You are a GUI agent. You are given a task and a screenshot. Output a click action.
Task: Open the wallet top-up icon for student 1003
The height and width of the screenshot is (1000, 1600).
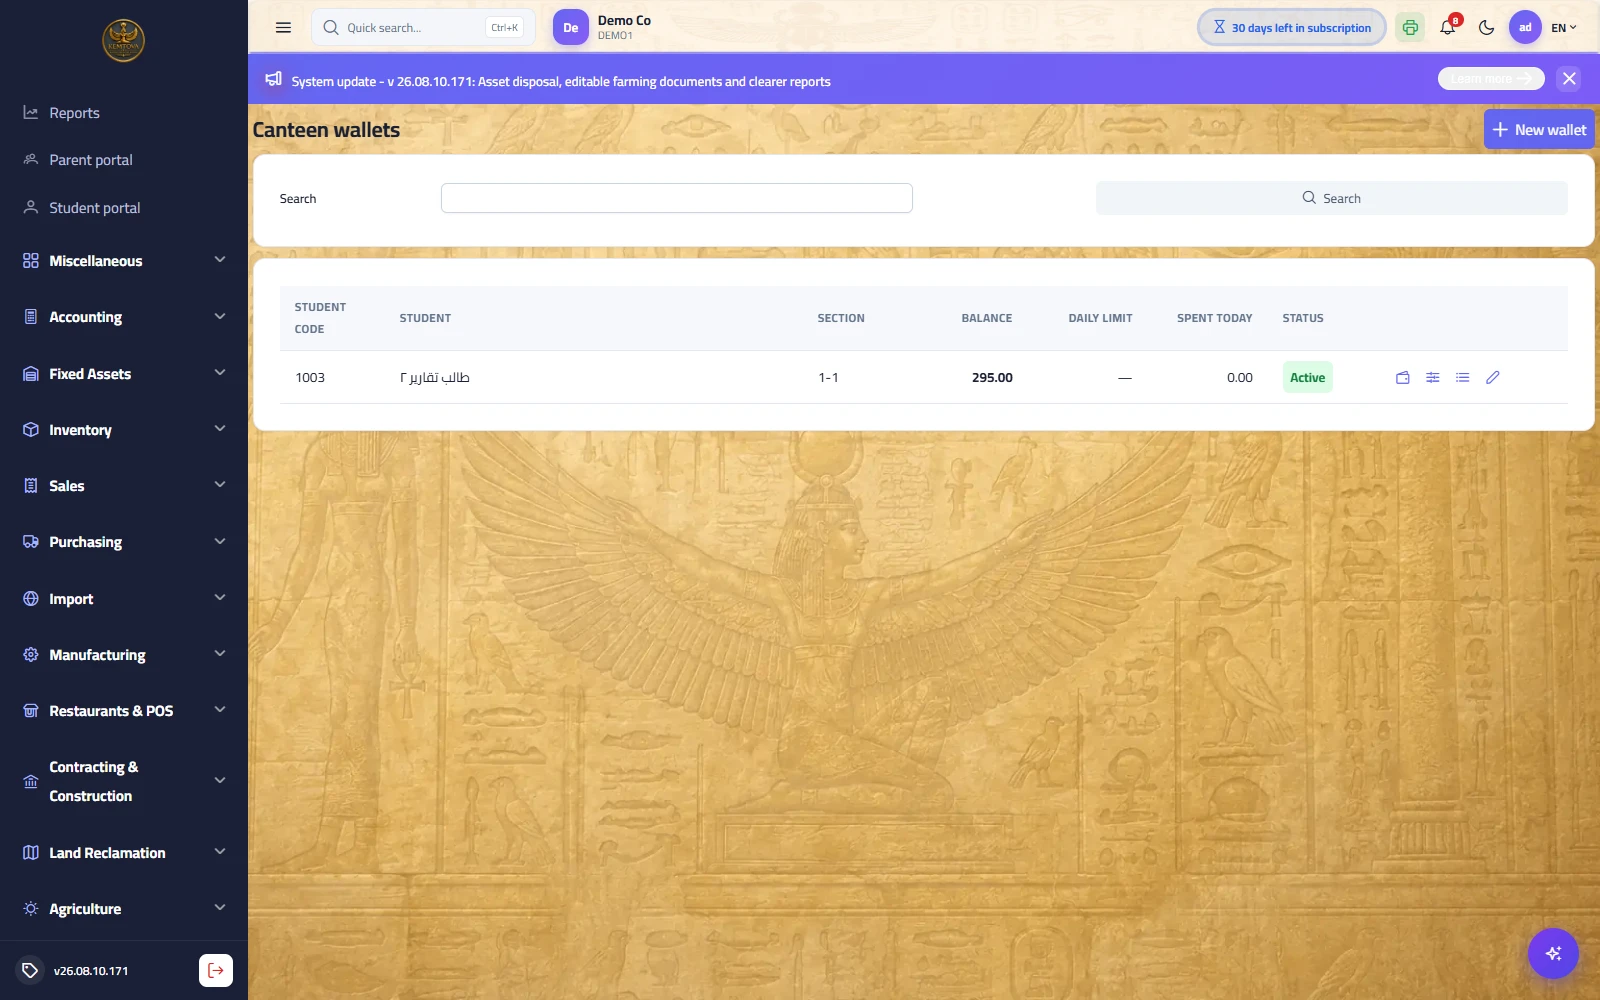click(x=1403, y=378)
